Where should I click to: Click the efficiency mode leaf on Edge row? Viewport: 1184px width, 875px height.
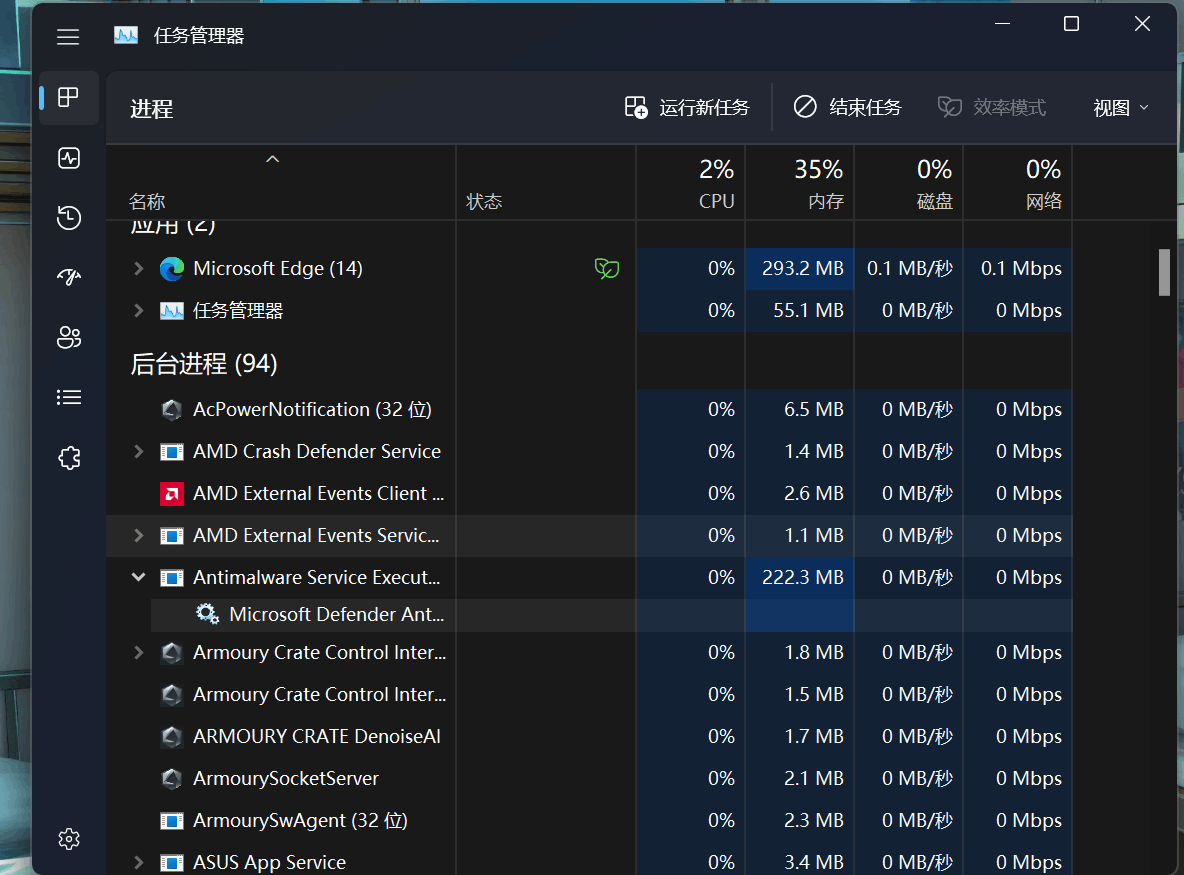tap(606, 268)
